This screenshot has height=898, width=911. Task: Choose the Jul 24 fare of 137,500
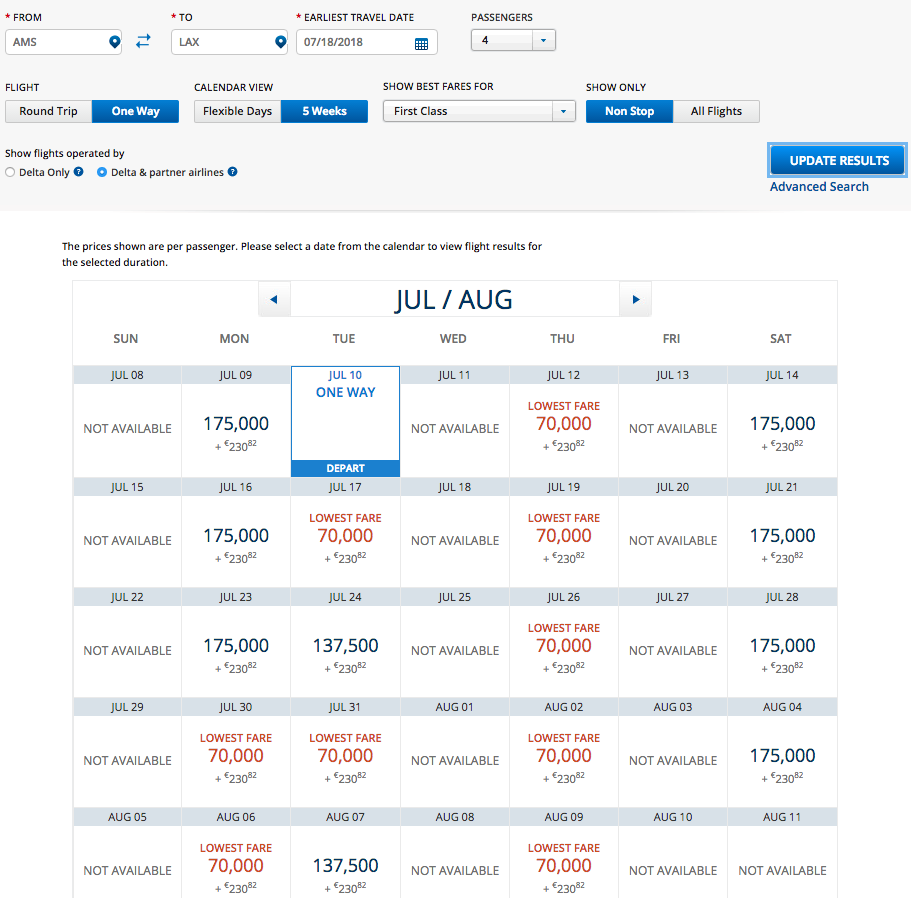coord(345,646)
